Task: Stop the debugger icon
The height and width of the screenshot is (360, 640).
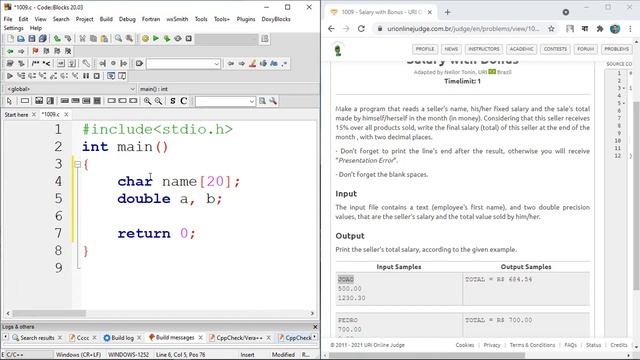Action: click(x=97, y=76)
